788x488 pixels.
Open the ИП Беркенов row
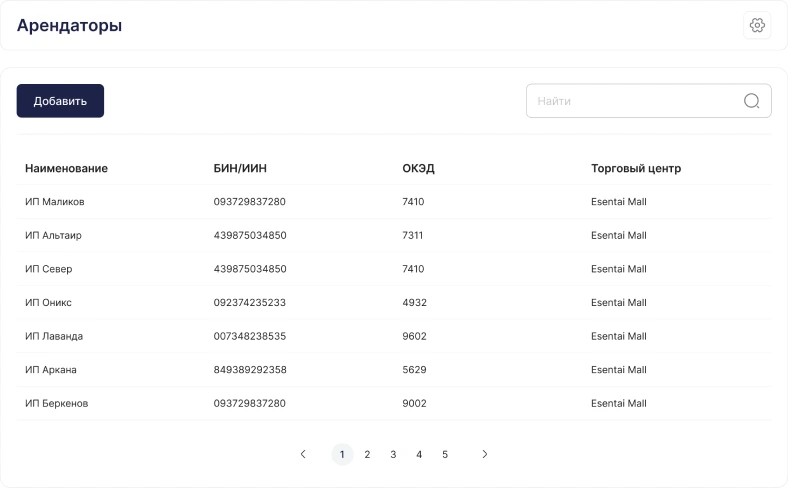tap(394, 403)
